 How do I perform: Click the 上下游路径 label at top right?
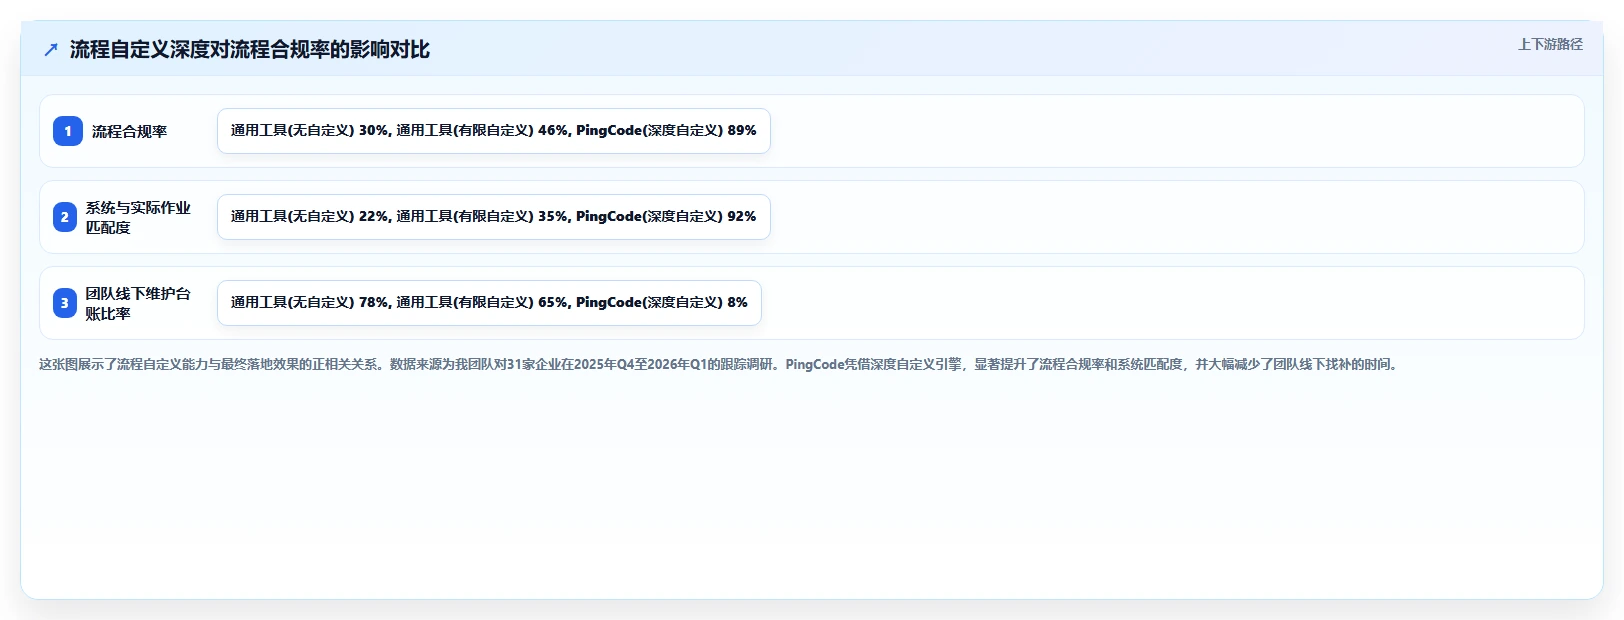pyautogui.click(x=1550, y=44)
